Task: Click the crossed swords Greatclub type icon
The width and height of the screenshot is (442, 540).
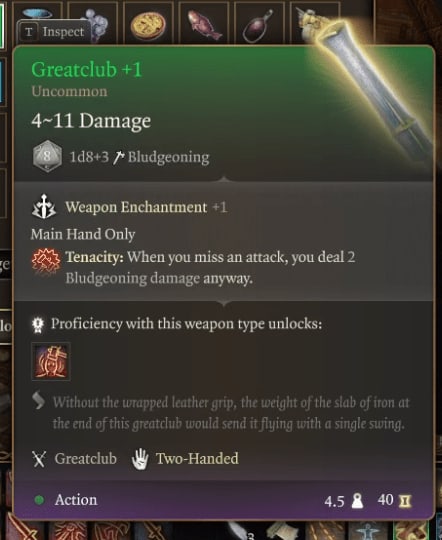Action: (x=39, y=459)
